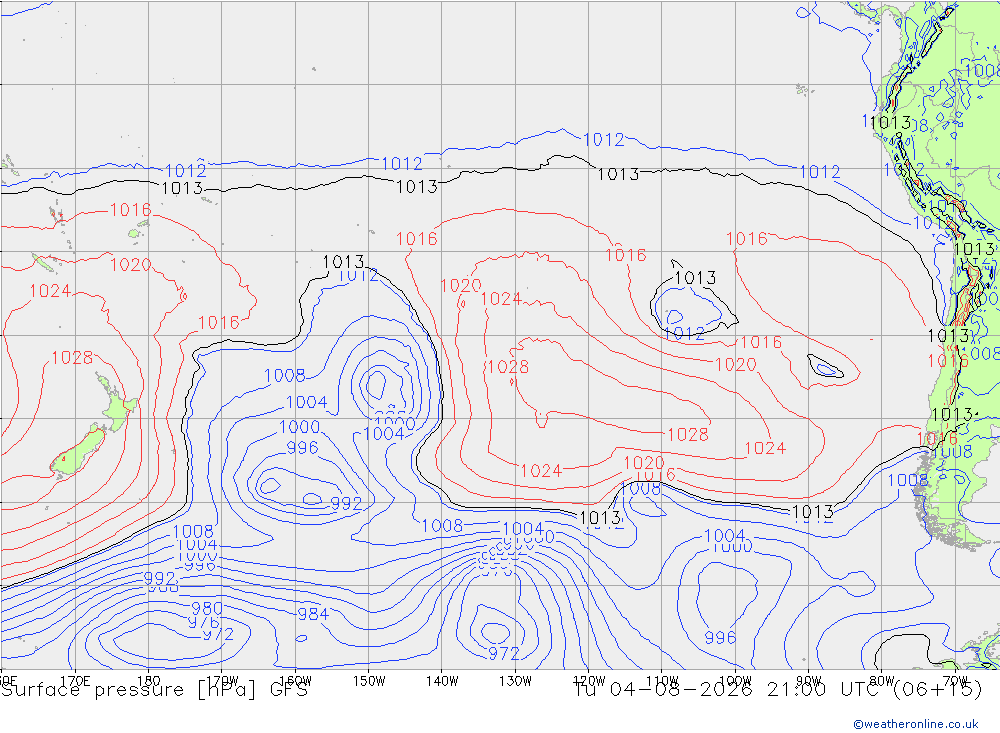This screenshot has height=733, width=1000.
Task: Click the 70W longitude label
Action: 955,681
